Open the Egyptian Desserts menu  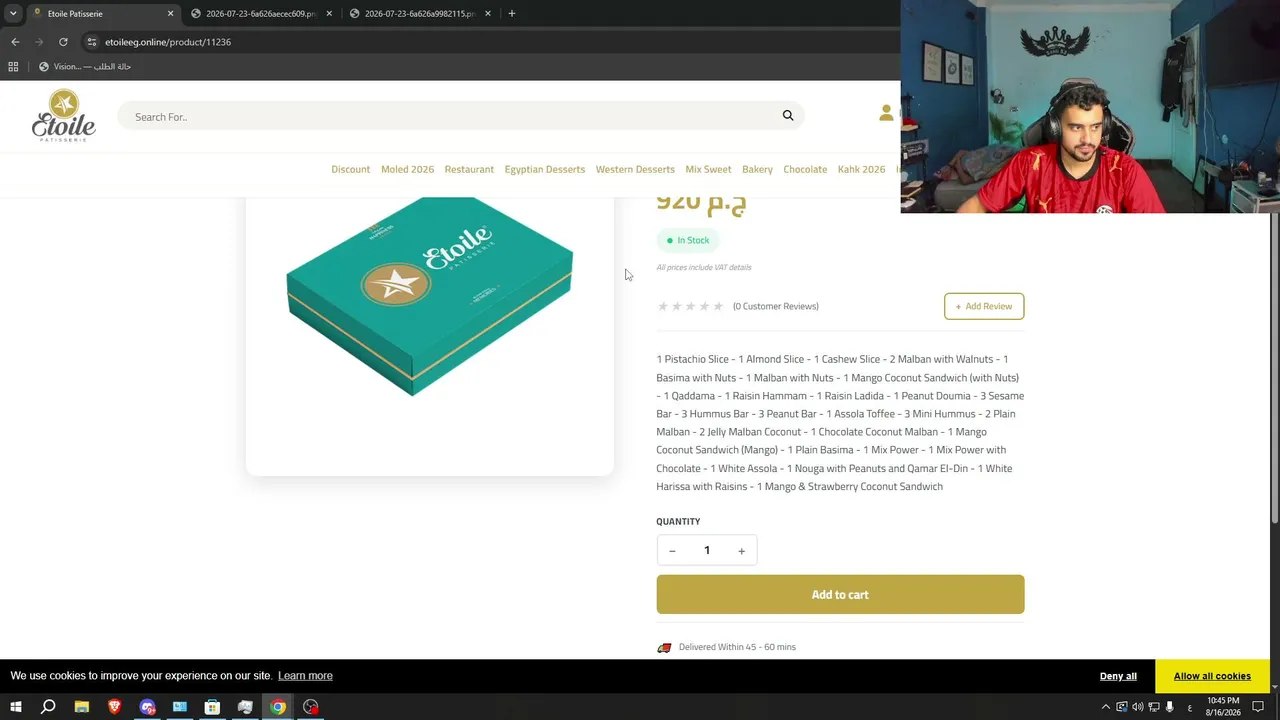(545, 169)
